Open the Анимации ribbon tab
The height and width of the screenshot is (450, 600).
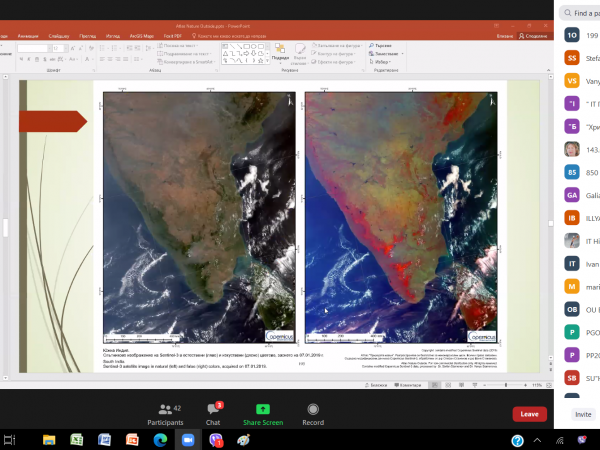(x=28, y=36)
